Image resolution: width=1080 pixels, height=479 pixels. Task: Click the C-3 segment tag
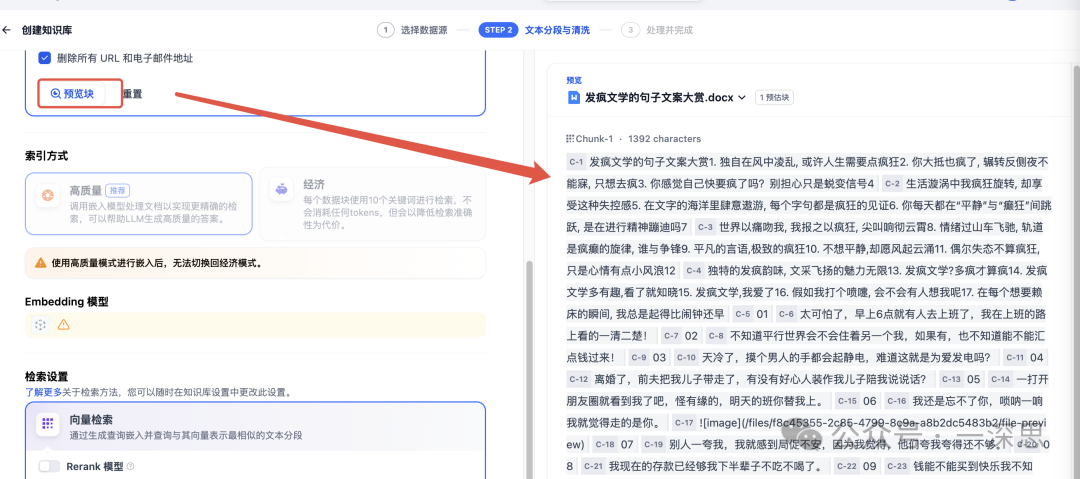705,227
